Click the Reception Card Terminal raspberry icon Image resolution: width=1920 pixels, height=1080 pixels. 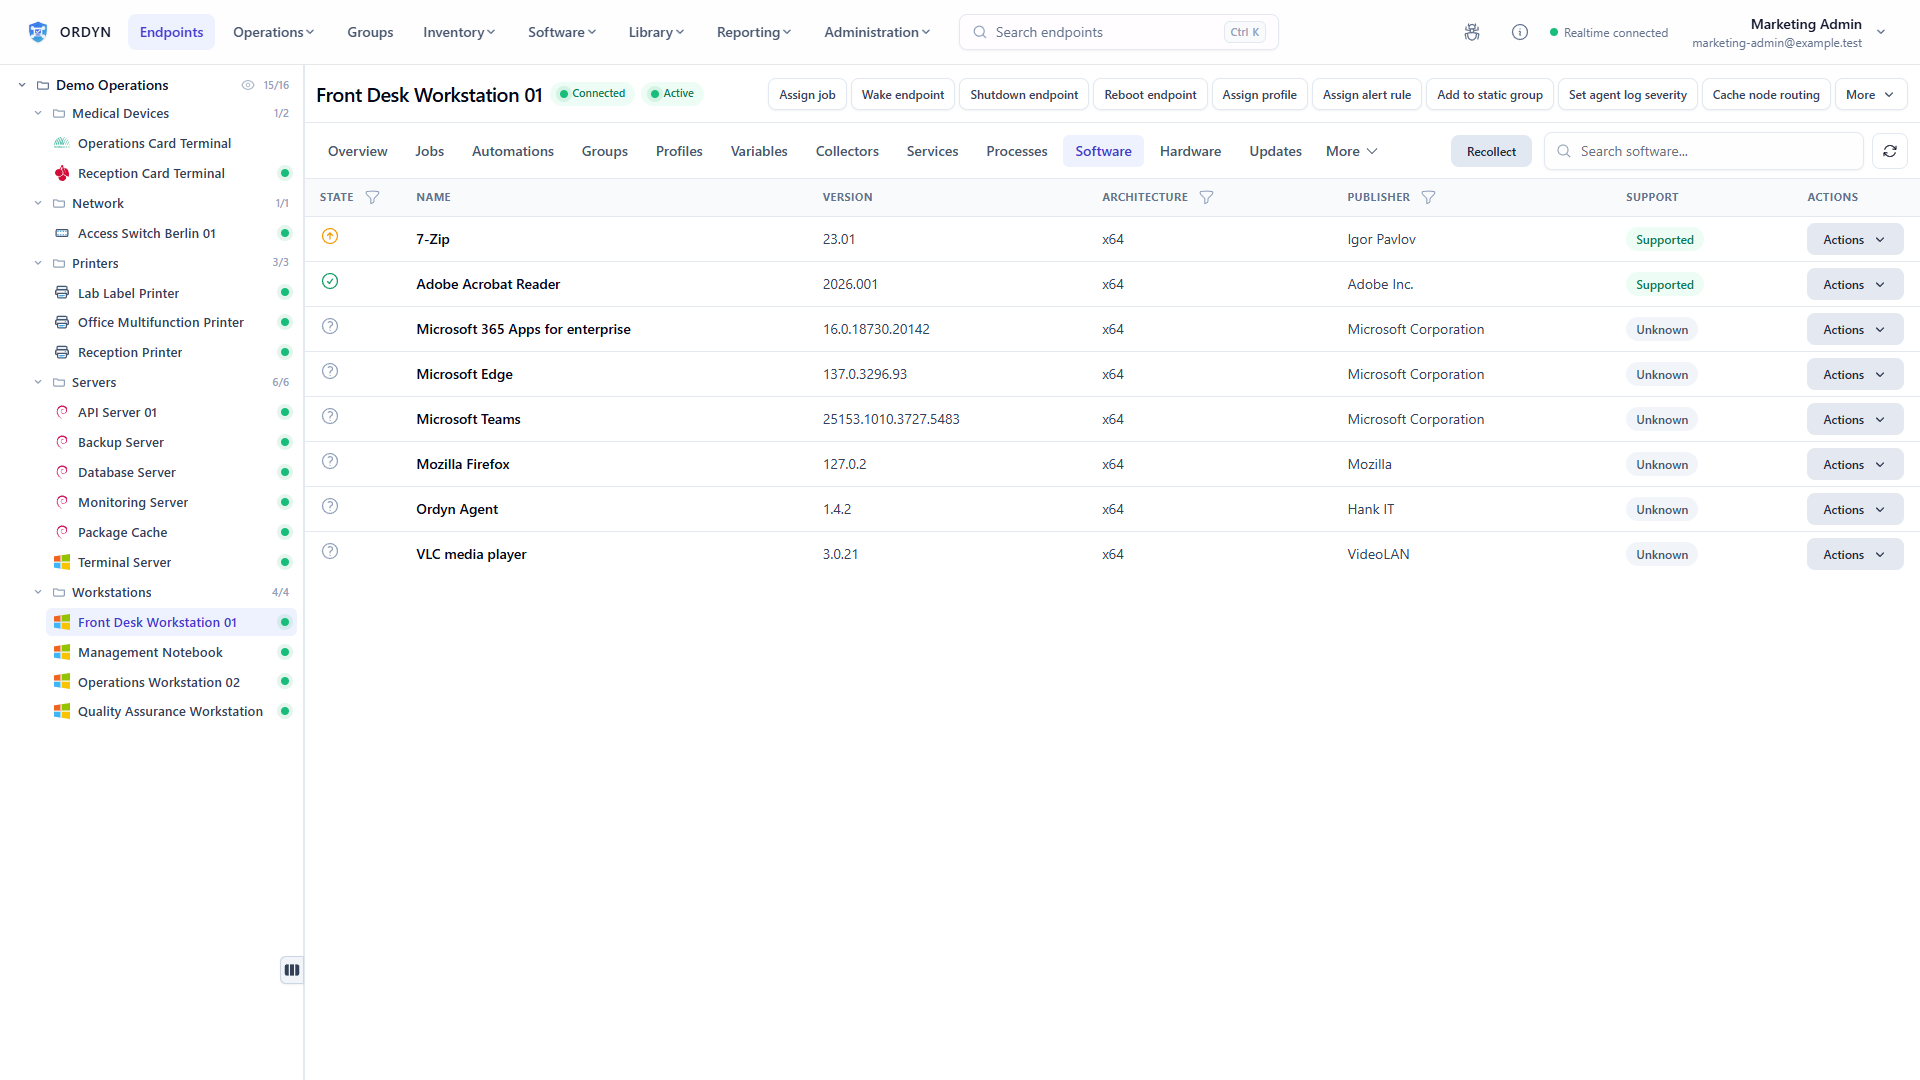pos(62,173)
